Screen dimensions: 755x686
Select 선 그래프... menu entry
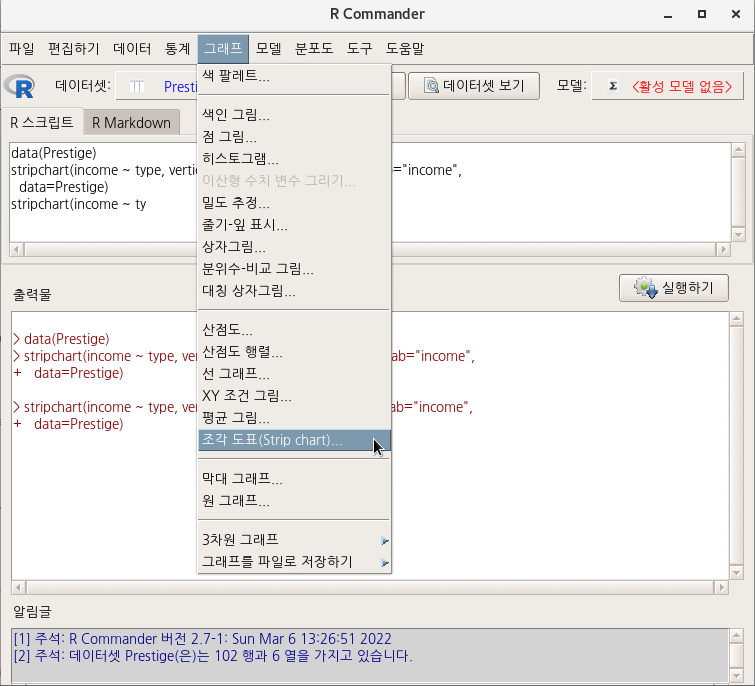point(294,374)
